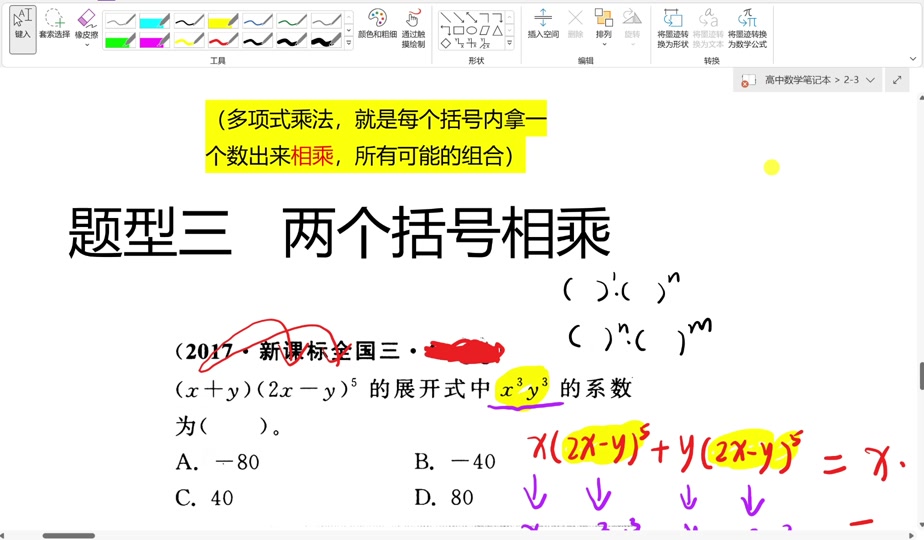Choose the diamond shape
924x540 pixels.
click(446, 43)
